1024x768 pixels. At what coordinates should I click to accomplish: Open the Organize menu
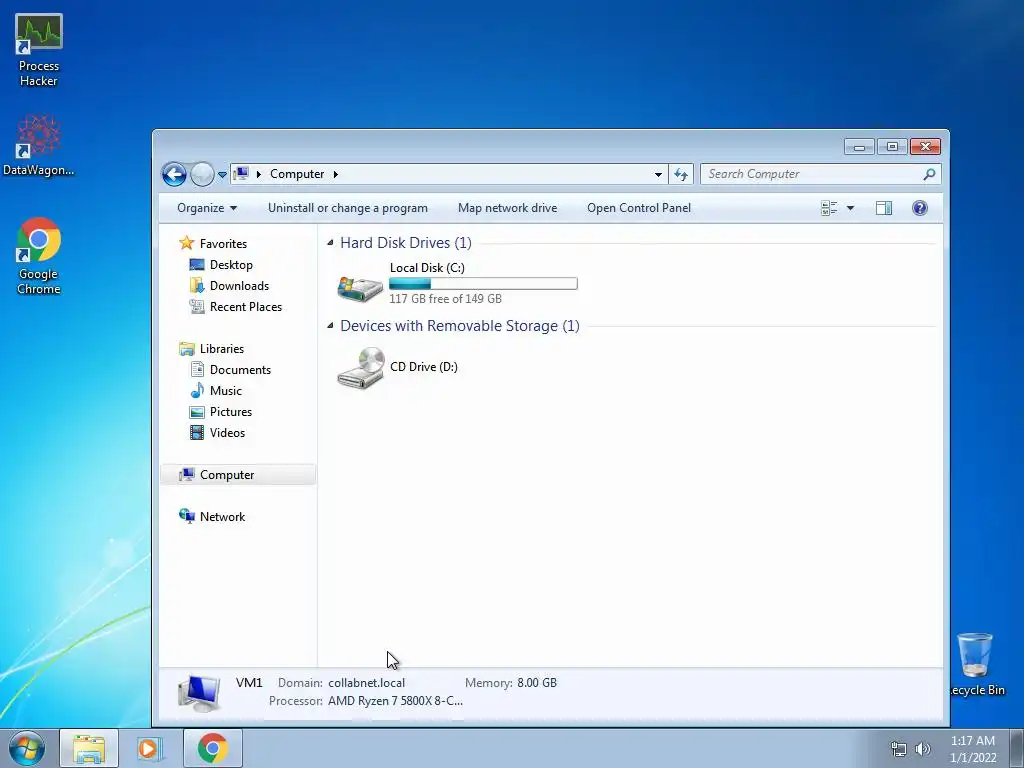point(207,208)
